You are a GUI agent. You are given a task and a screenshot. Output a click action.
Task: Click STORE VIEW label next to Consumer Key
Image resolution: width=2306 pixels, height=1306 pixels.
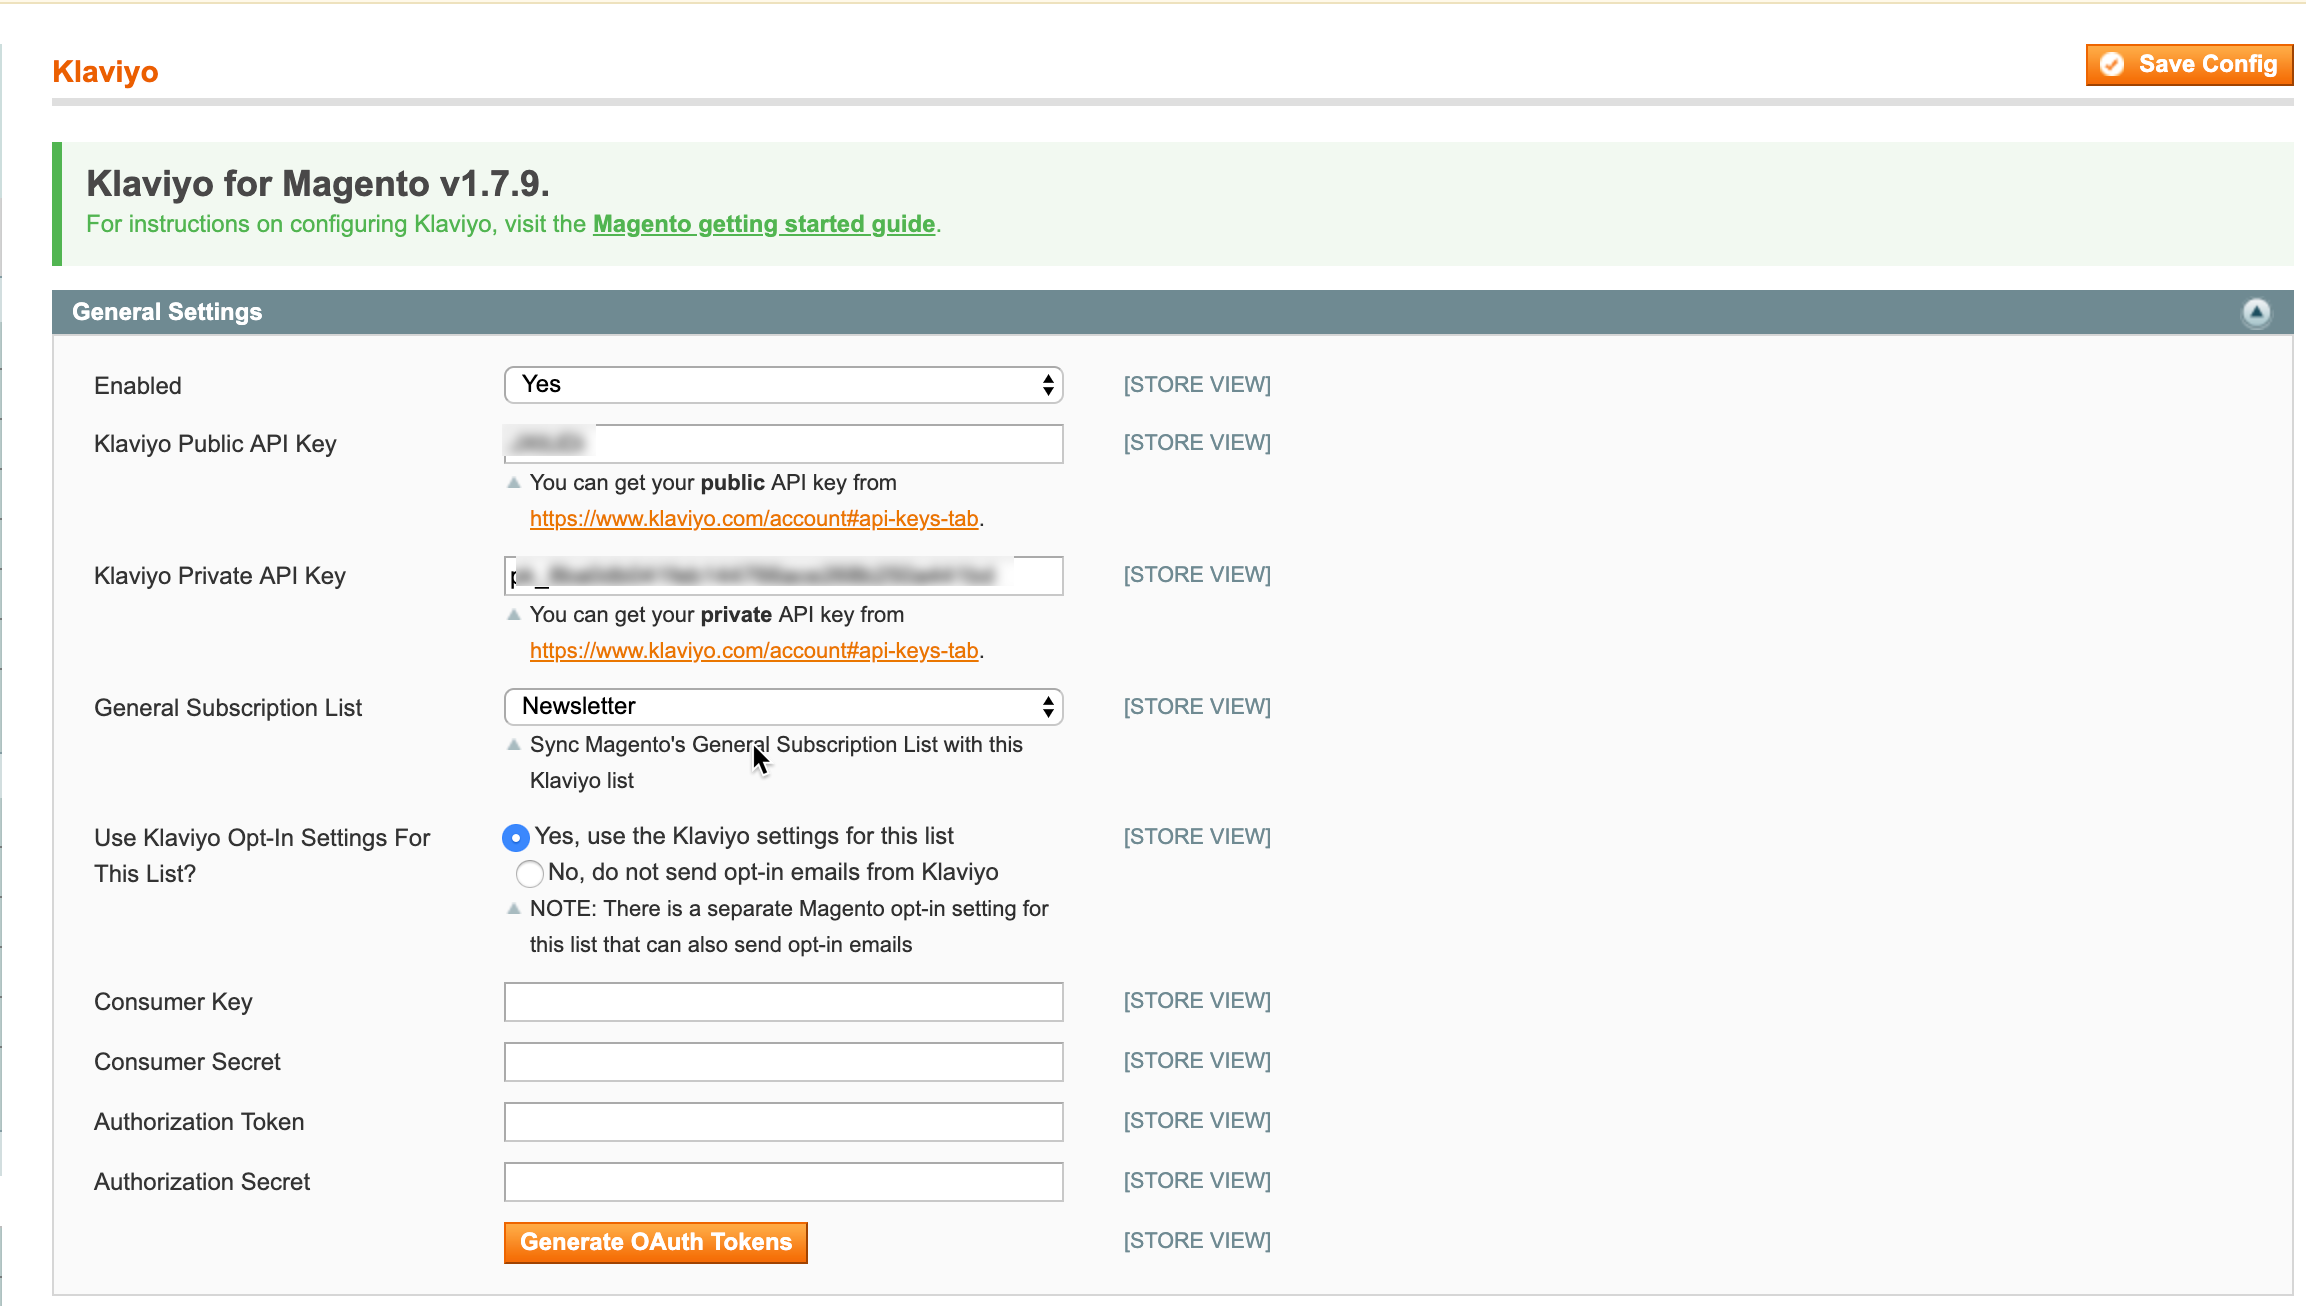[1197, 1001]
